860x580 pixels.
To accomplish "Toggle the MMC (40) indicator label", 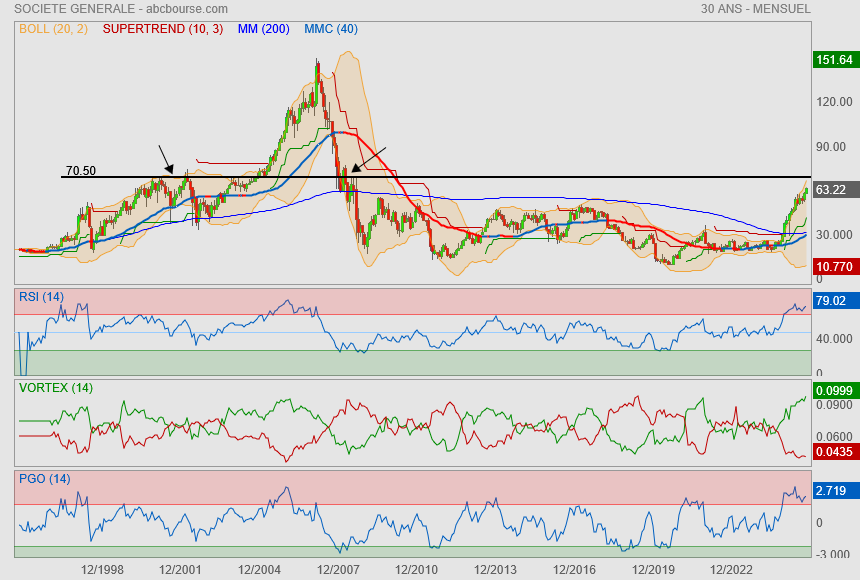I will (333, 29).
